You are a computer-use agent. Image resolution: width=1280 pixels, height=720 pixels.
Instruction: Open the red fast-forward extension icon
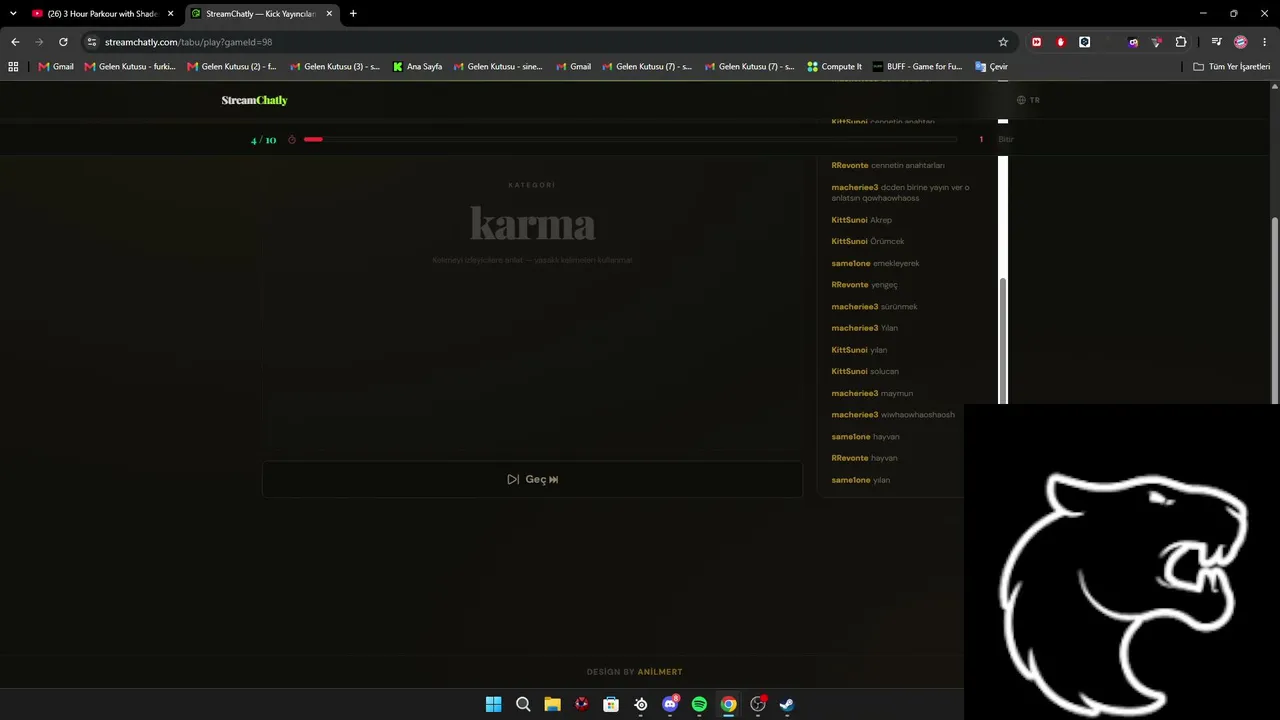tap(1036, 42)
